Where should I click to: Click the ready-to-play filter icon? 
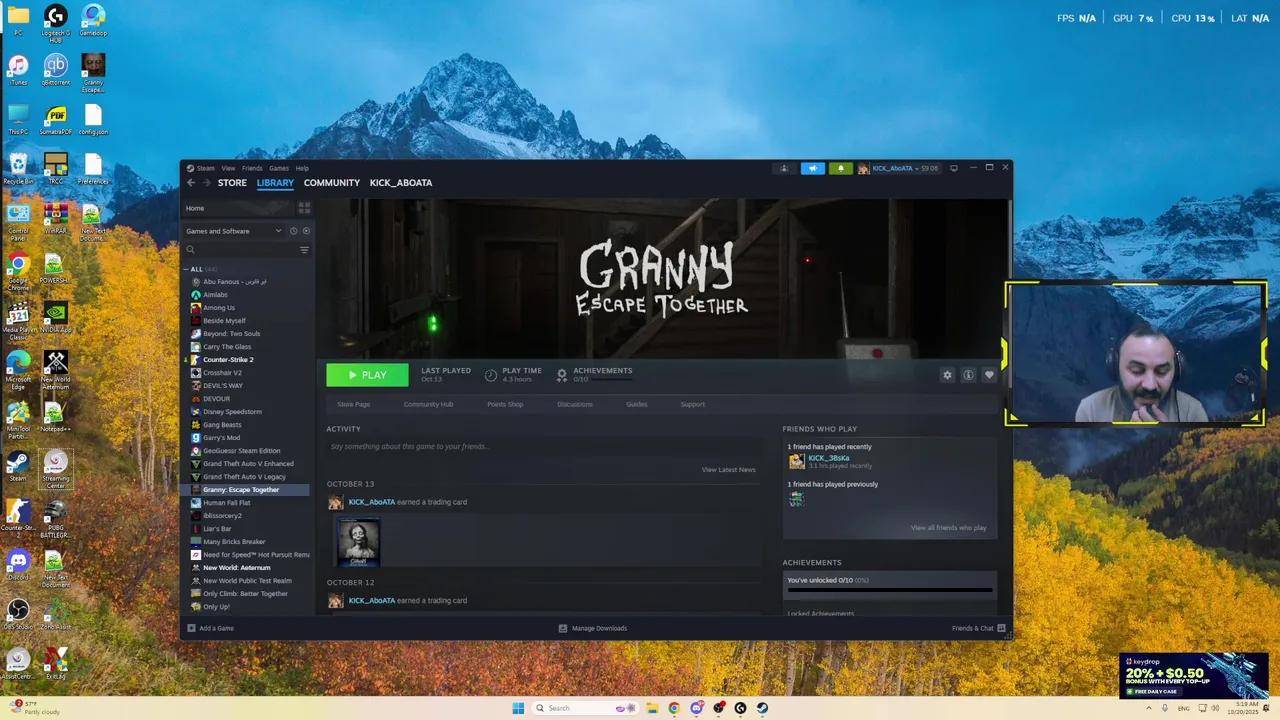pyautogui.click(x=306, y=231)
